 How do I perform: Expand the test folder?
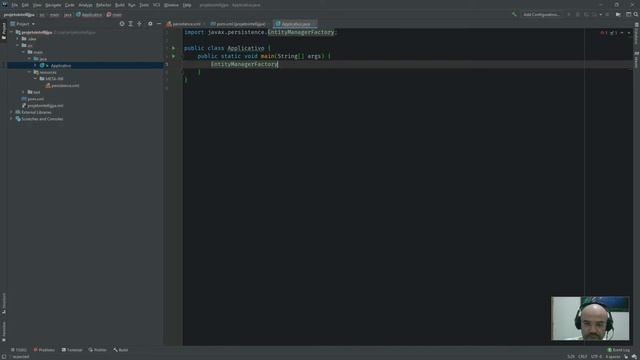[x=23, y=92]
